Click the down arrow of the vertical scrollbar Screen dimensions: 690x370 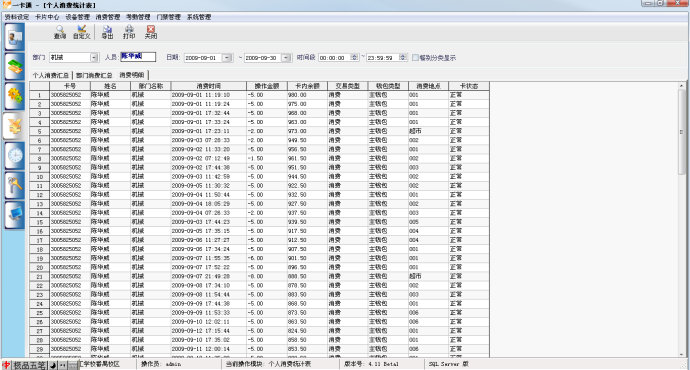pos(682,354)
